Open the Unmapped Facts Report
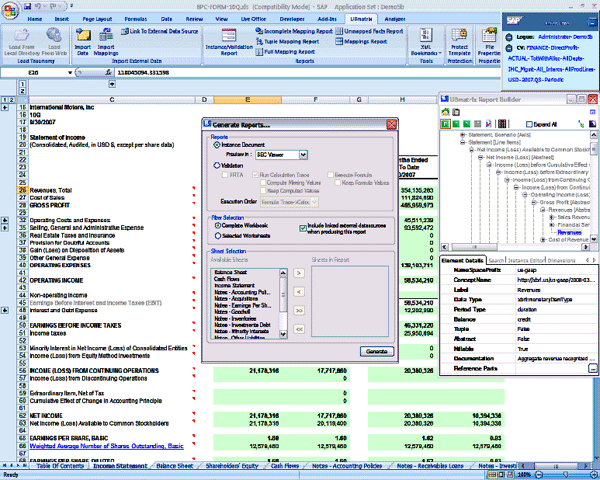Viewport: 600px width, 480px height. pyautogui.click(x=387, y=31)
